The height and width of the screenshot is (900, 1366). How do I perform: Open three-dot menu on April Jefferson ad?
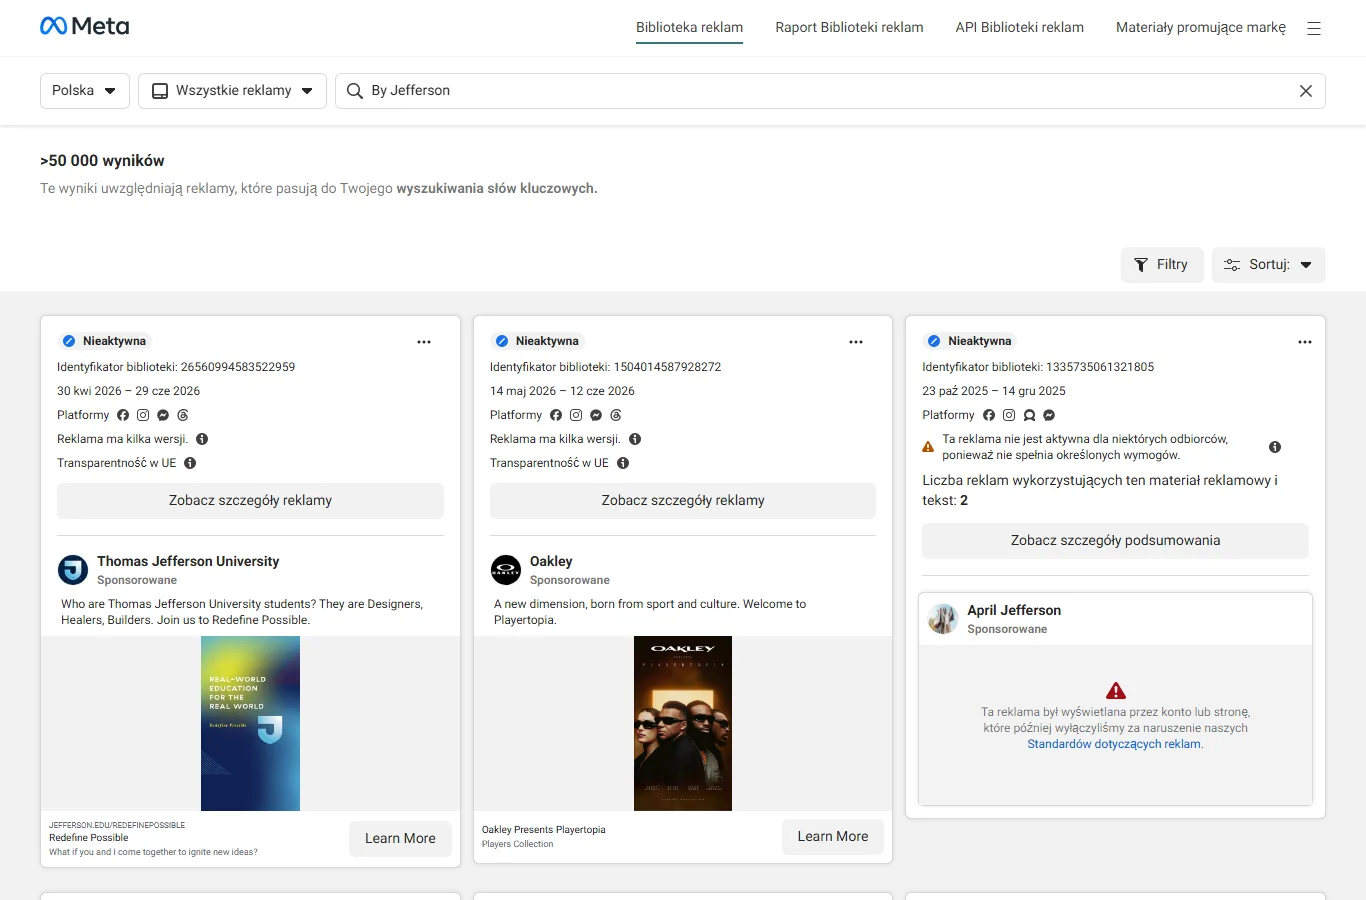point(1305,342)
